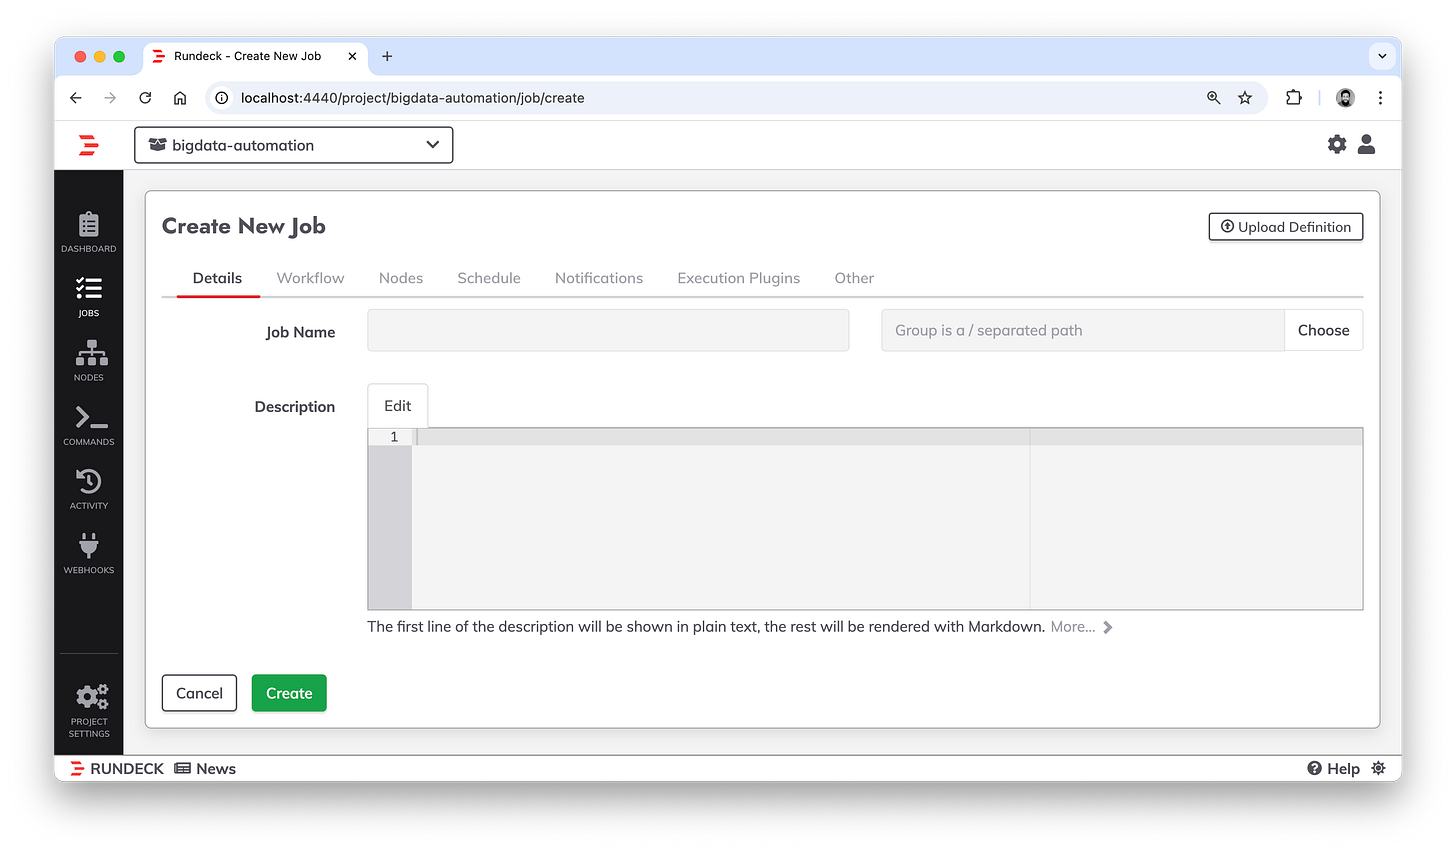Open the Chrome three-dot menu
The width and height of the screenshot is (1456, 853).
(1380, 98)
